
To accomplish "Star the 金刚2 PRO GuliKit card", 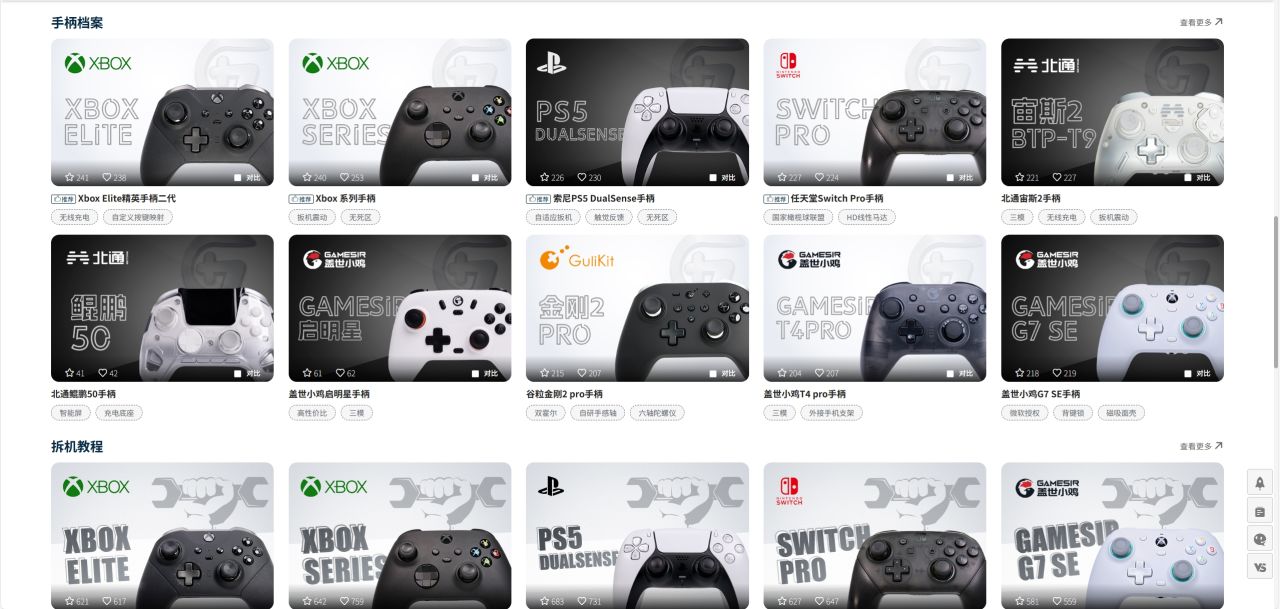I will [545, 374].
